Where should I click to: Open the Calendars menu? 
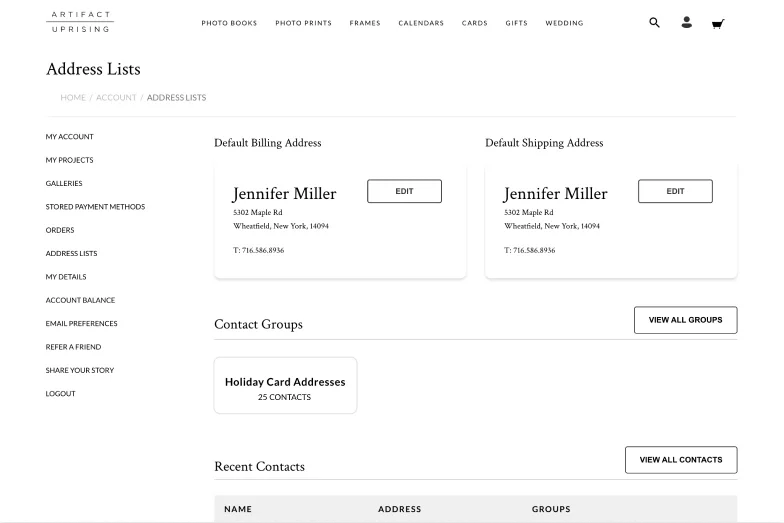point(421,23)
